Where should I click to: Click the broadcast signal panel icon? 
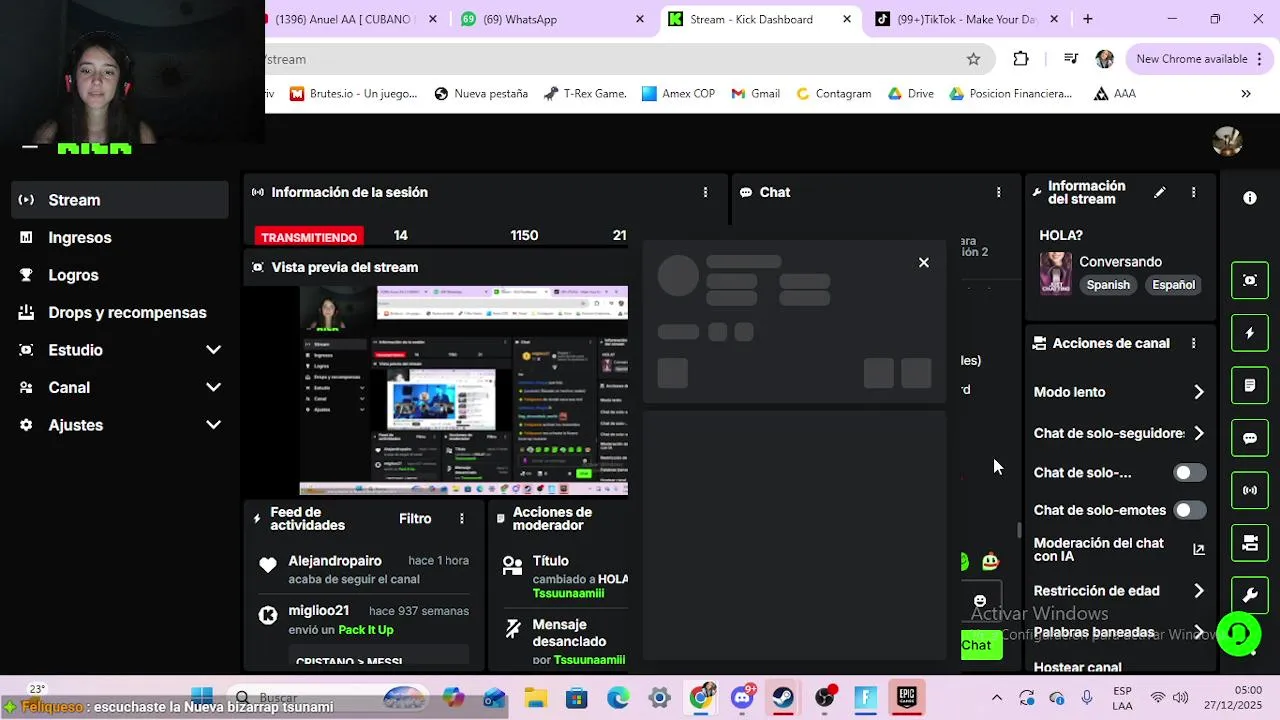pos(1250,490)
